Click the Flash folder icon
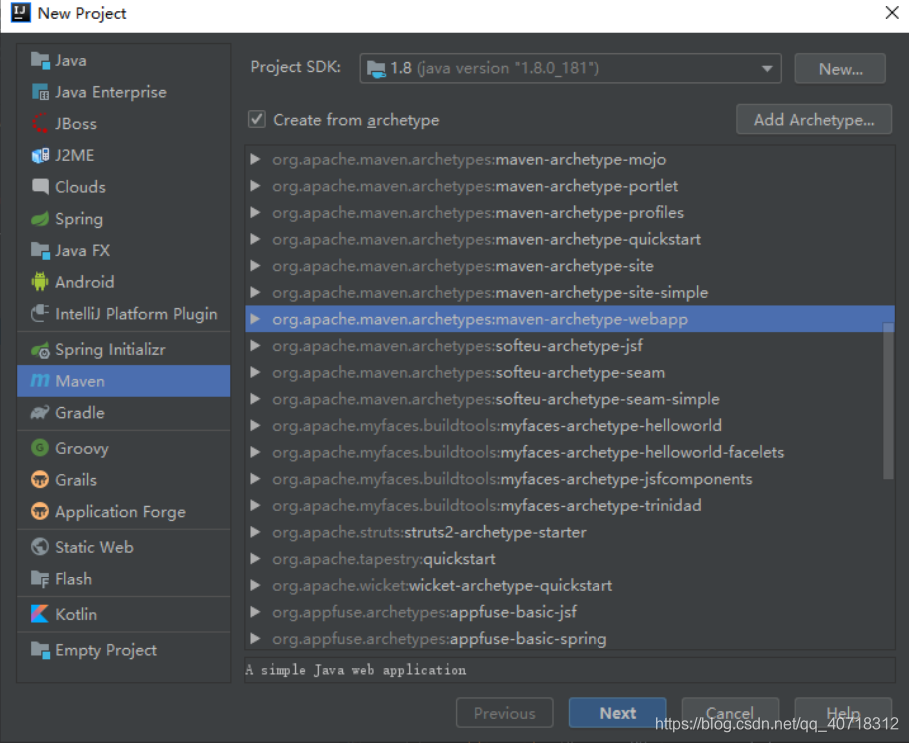The image size is (909, 743). [40, 579]
